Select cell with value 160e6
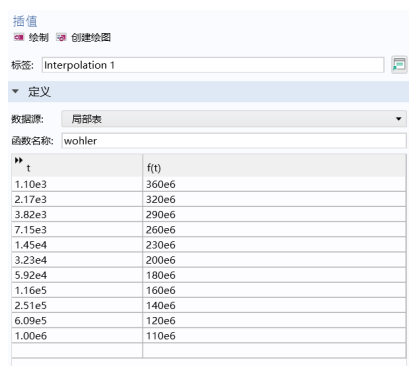This screenshot has width=417, height=366. point(274,290)
